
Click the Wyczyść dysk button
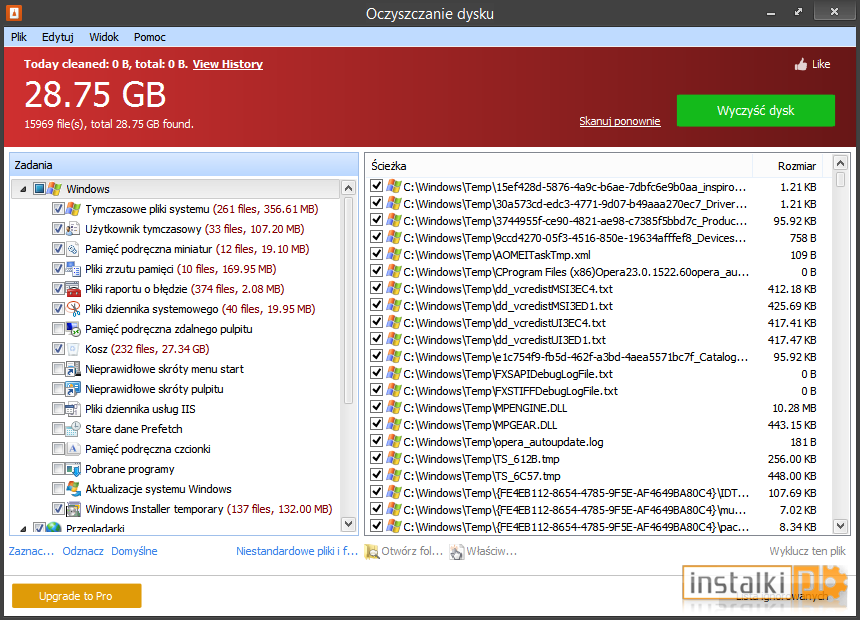coord(756,111)
